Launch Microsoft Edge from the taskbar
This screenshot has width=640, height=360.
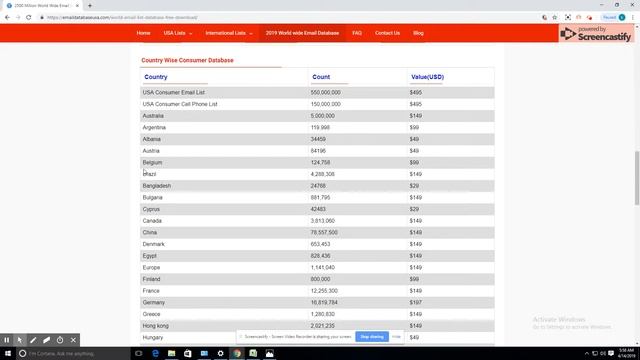click(x=155, y=353)
